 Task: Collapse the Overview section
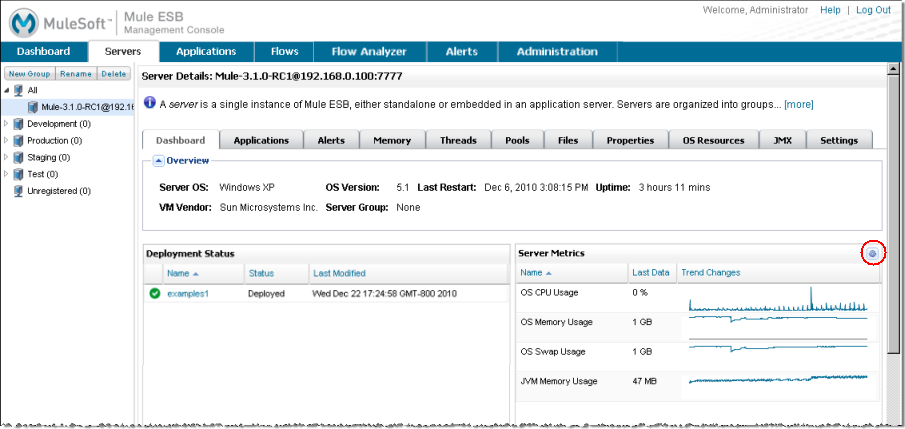point(158,160)
